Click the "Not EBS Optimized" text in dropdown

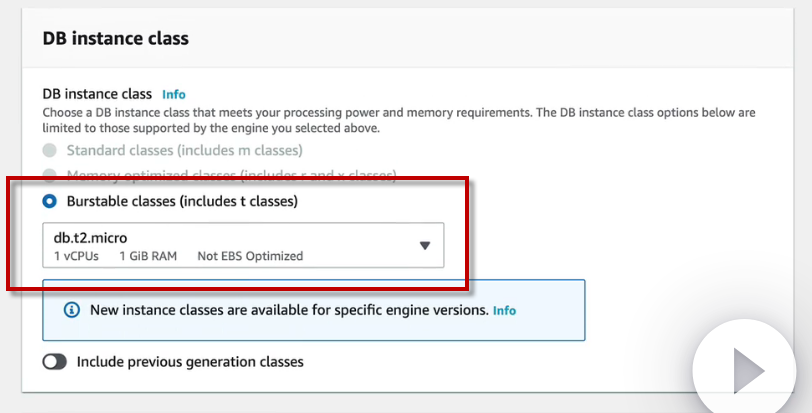pos(250,256)
